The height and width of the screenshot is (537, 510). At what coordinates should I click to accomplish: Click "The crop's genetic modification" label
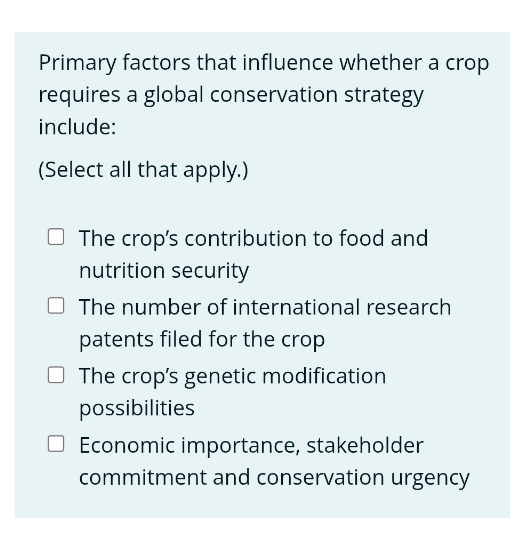(x=233, y=376)
